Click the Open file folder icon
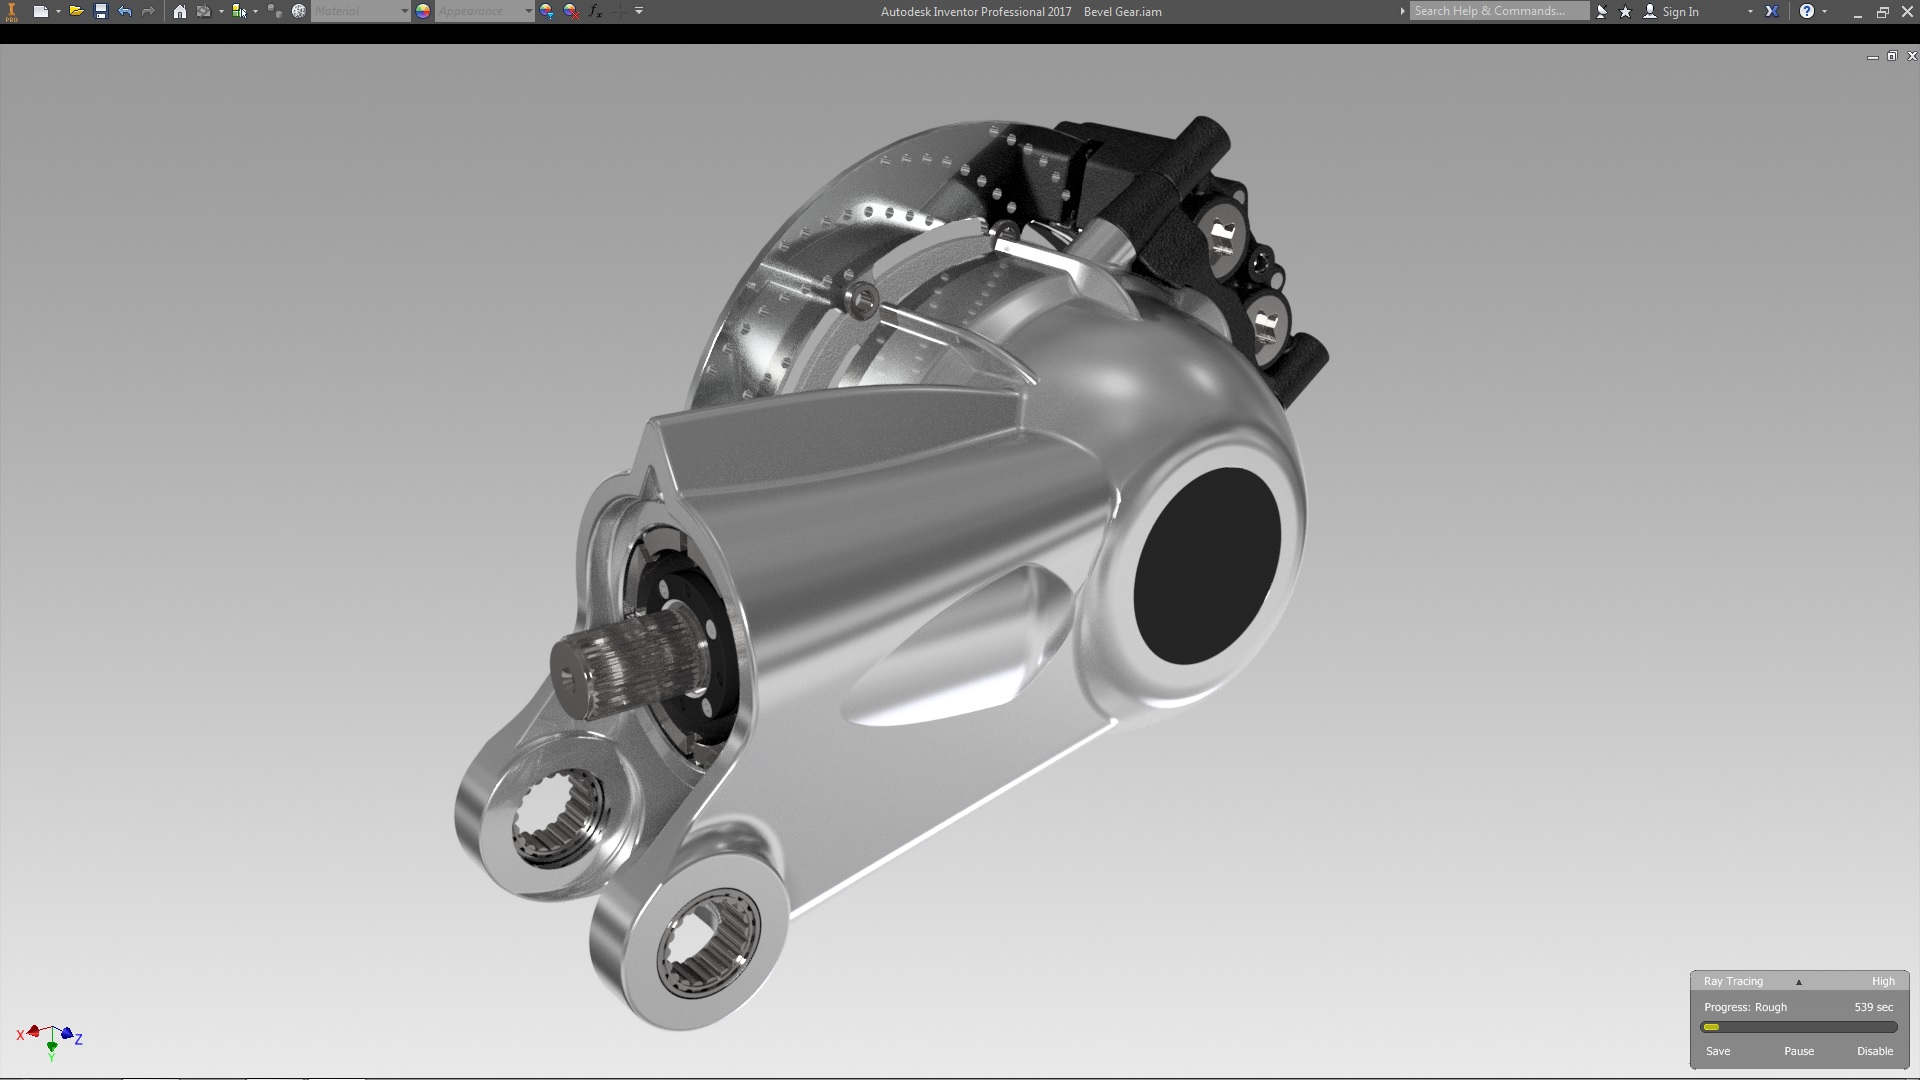This screenshot has height=1080, width=1920. coord(76,11)
